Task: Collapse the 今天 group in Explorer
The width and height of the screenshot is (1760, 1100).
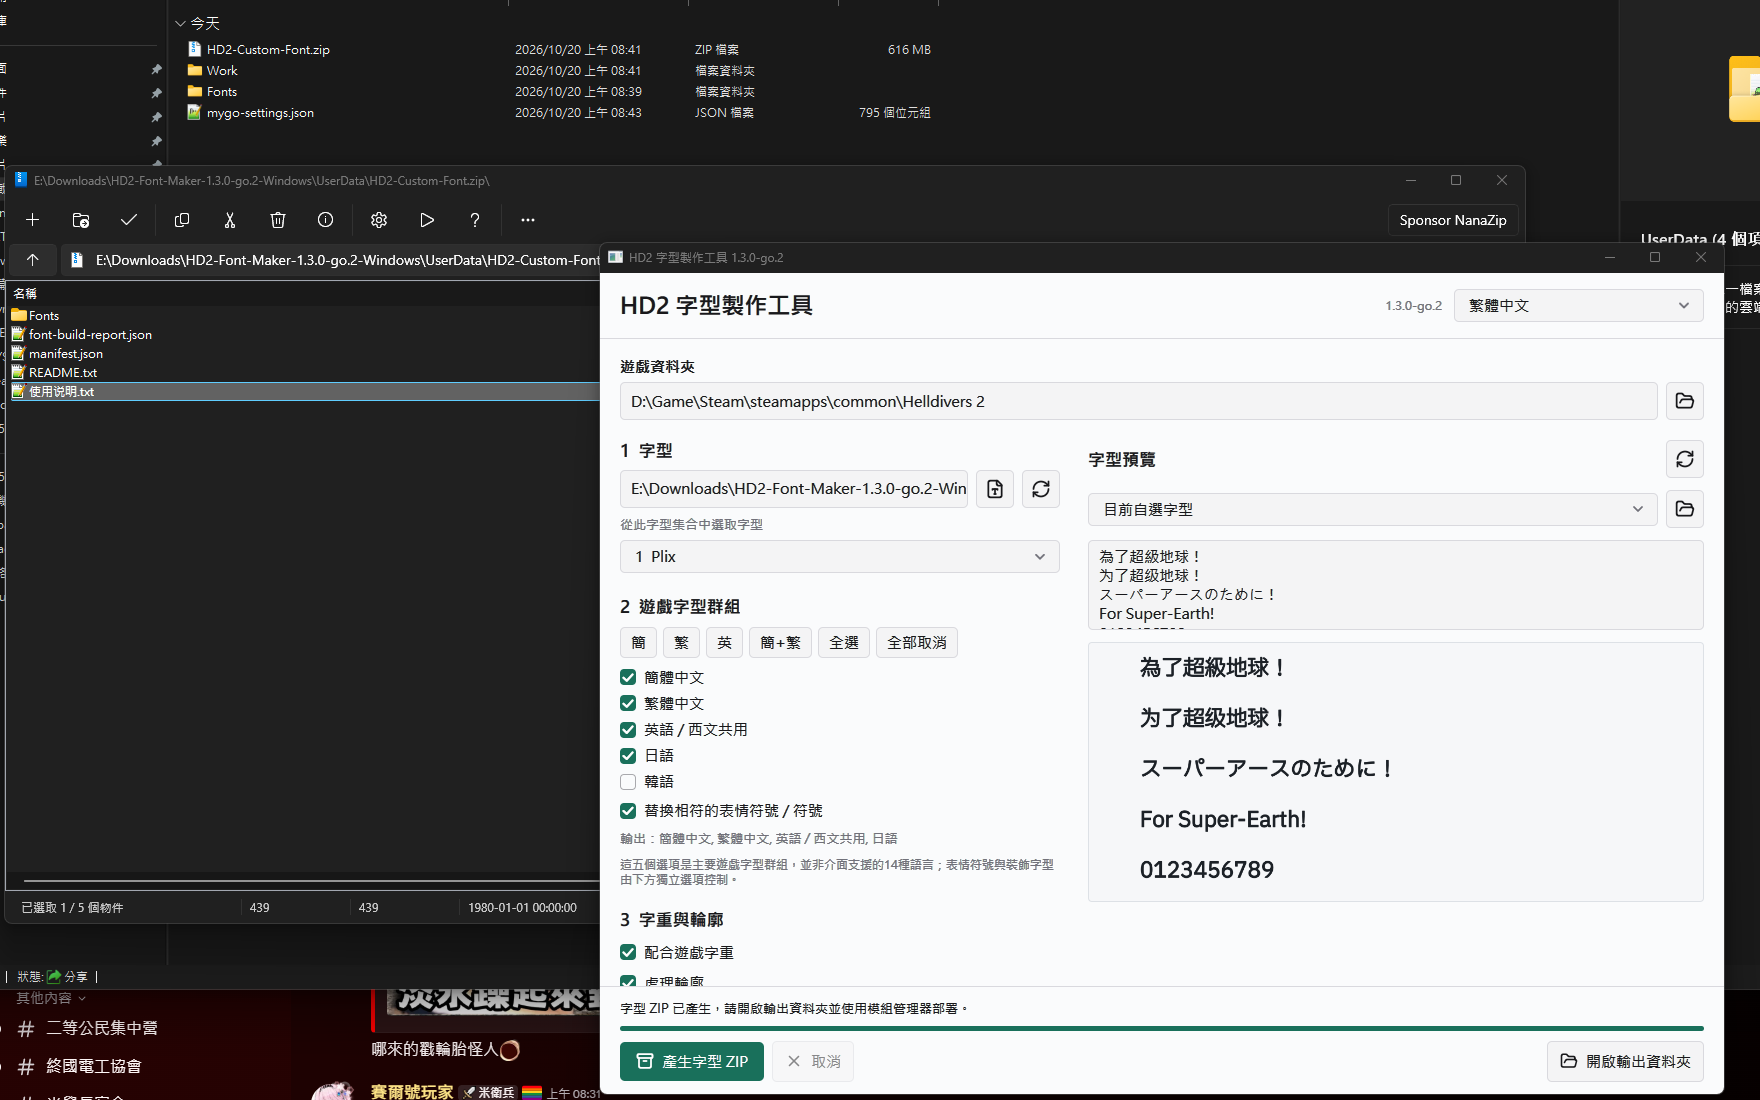Action: (180, 23)
